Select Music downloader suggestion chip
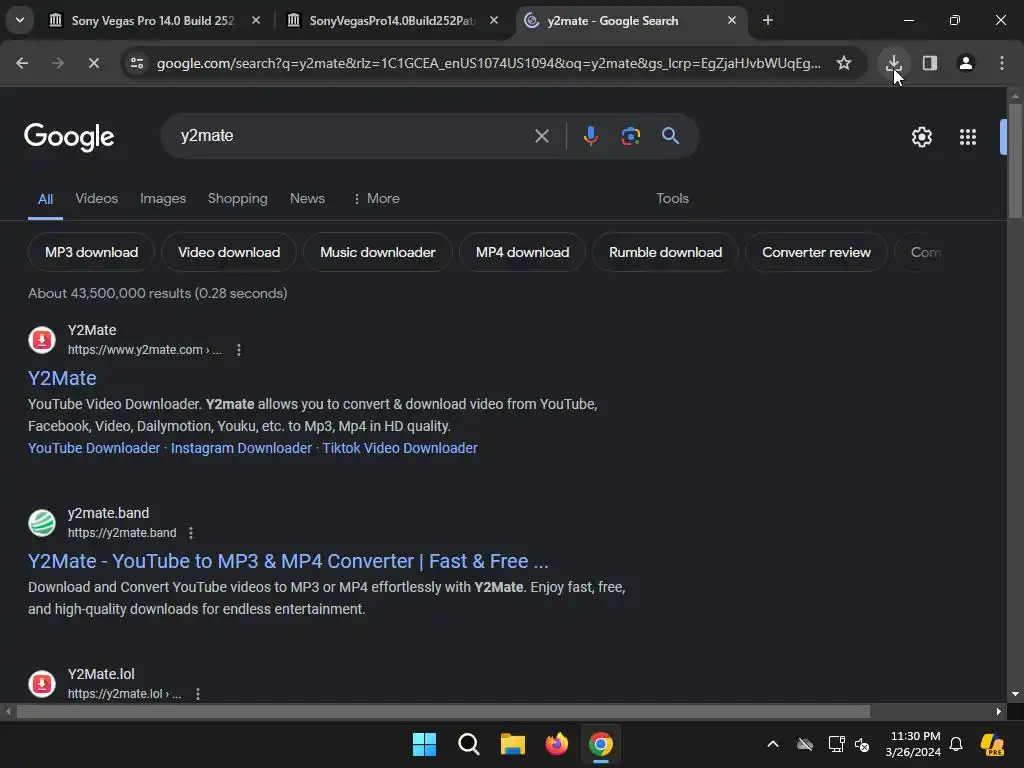 click(377, 253)
